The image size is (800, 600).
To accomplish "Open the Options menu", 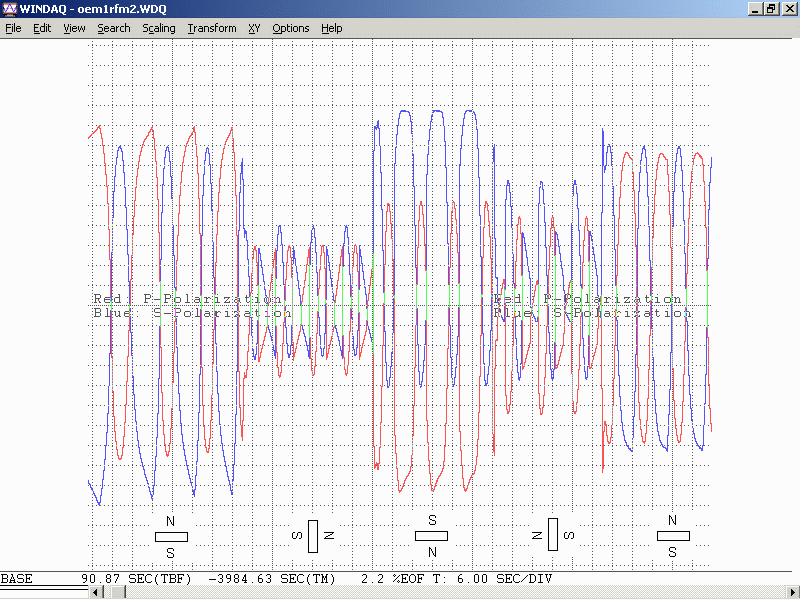I will click(x=290, y=28).
